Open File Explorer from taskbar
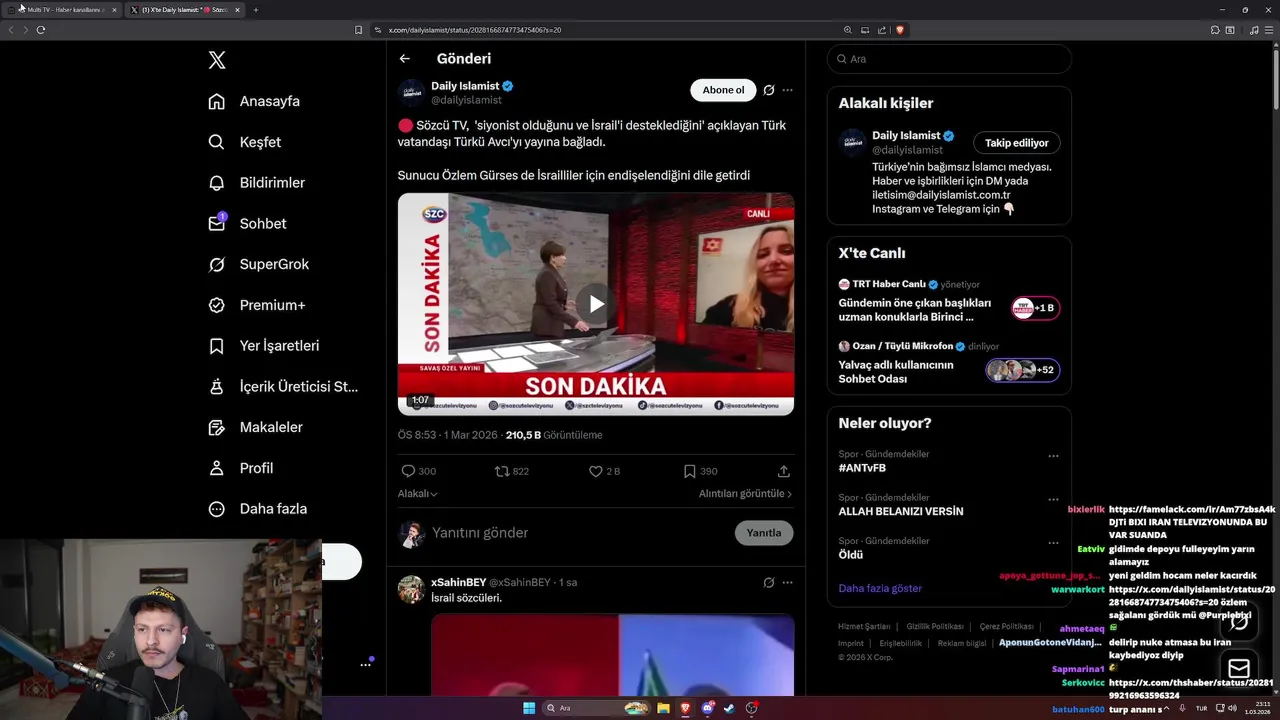The width and height of the screenshot is (1280, 720). pos(663,708)
